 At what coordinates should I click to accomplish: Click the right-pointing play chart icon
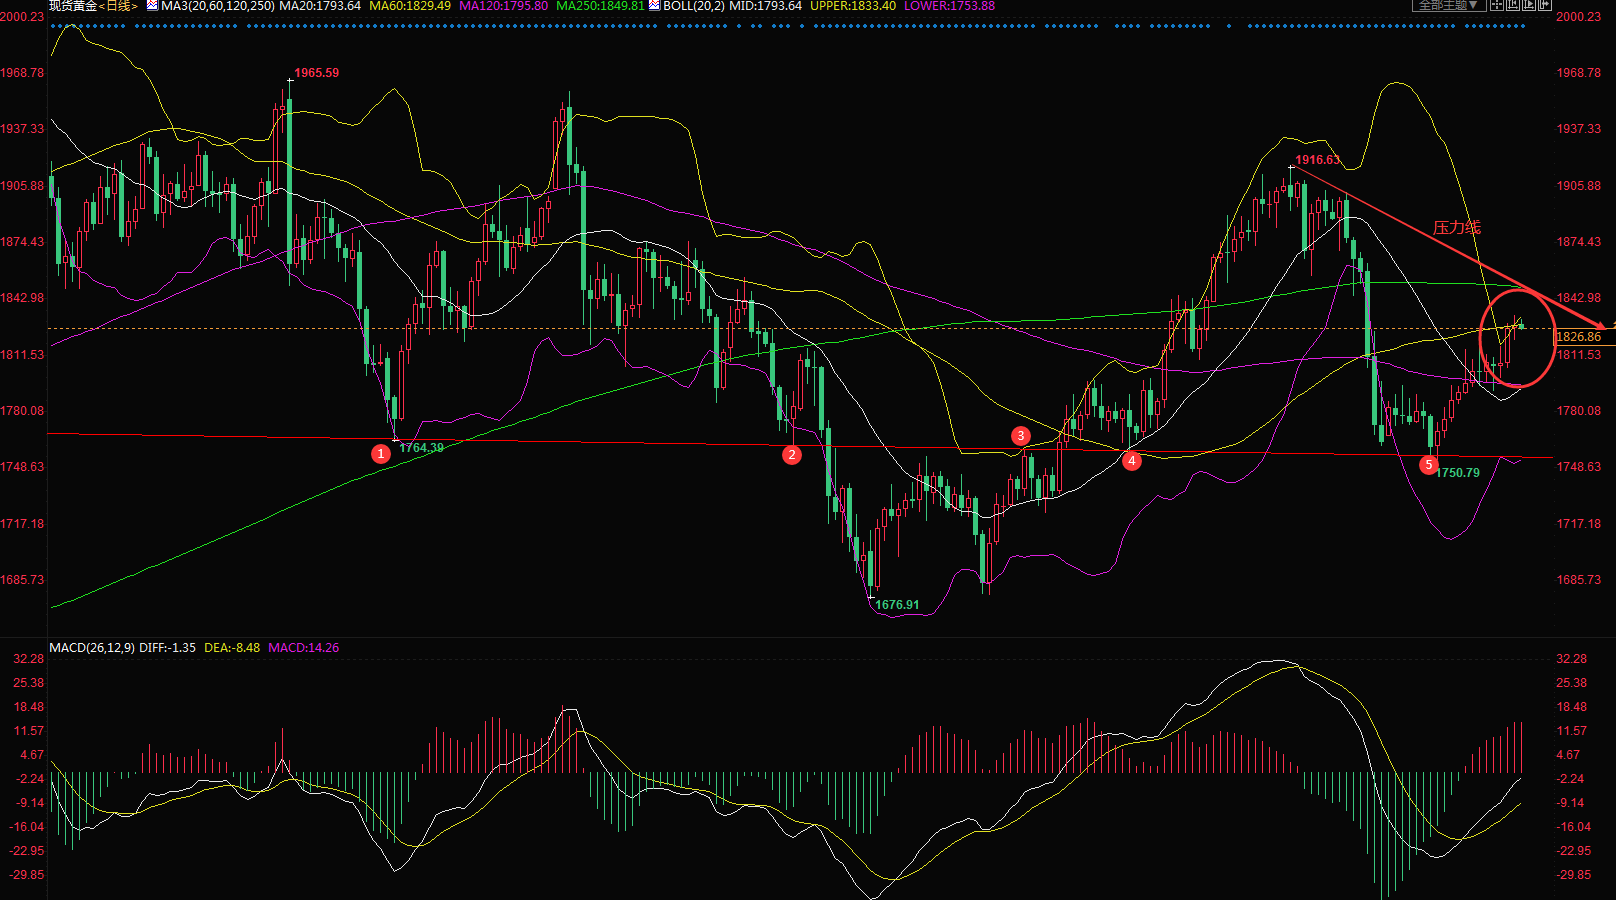pos(1529,5)
